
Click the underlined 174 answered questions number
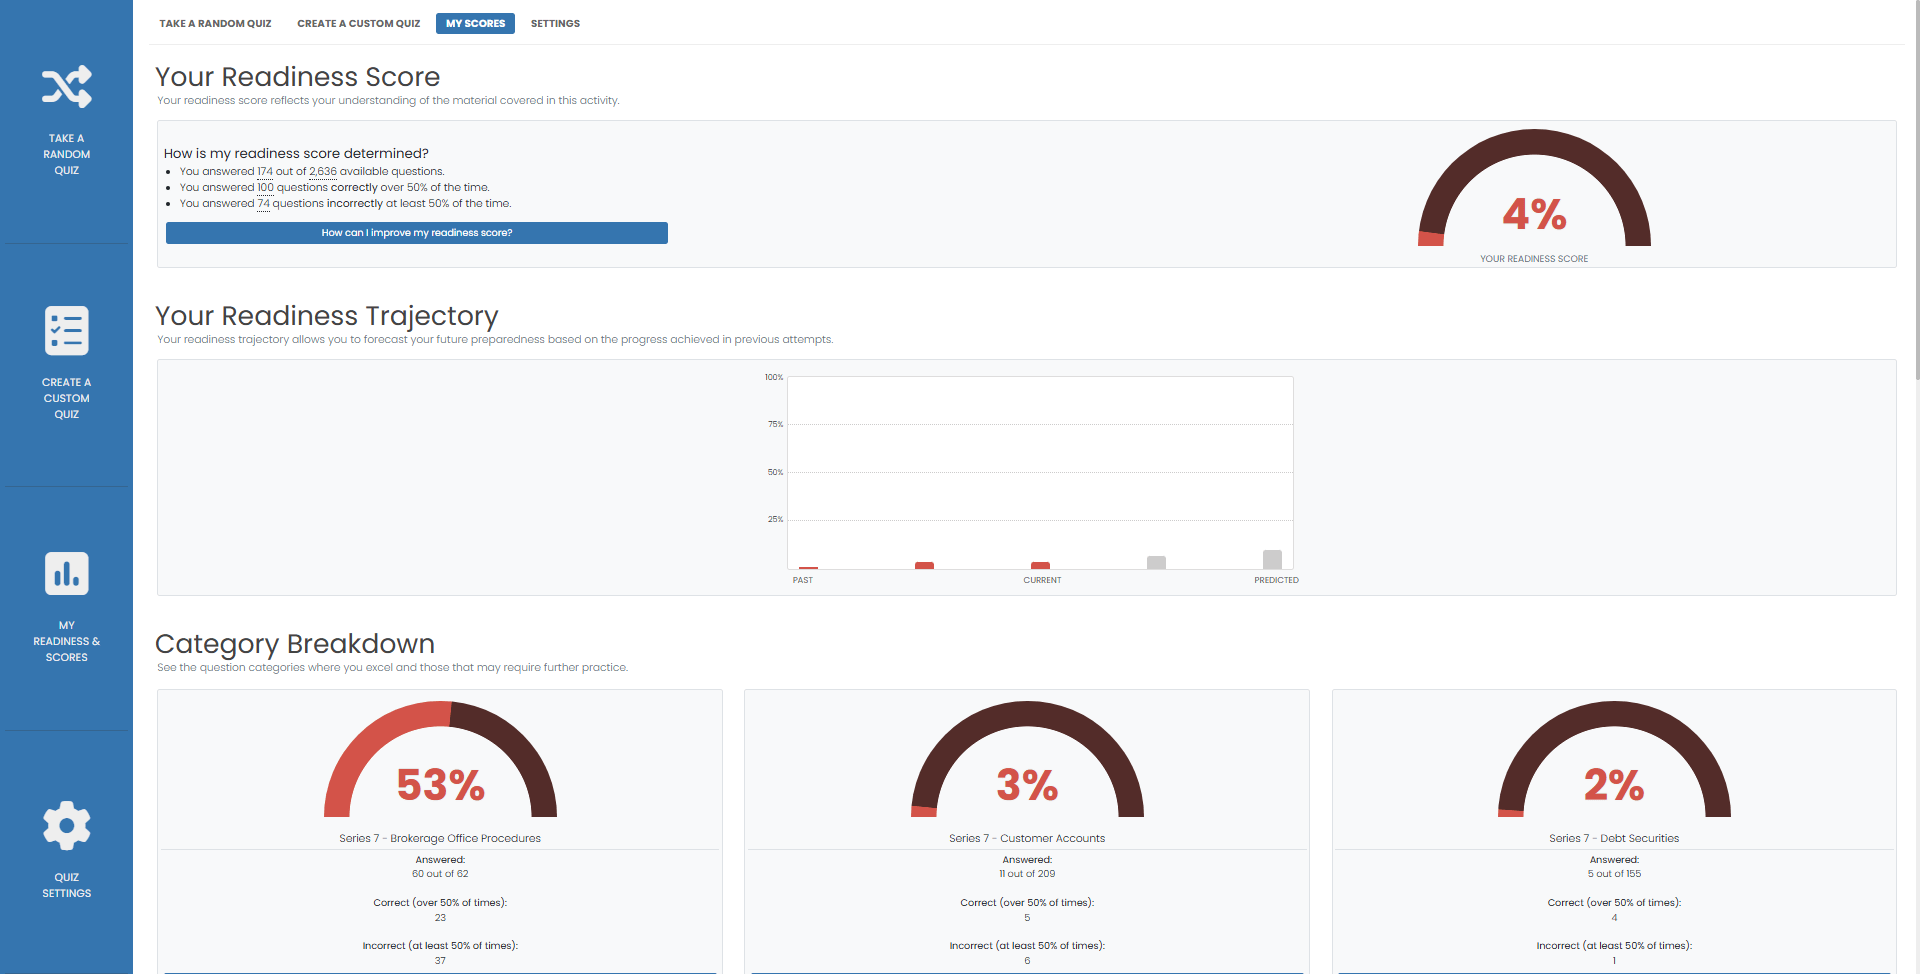coord(265,172)
